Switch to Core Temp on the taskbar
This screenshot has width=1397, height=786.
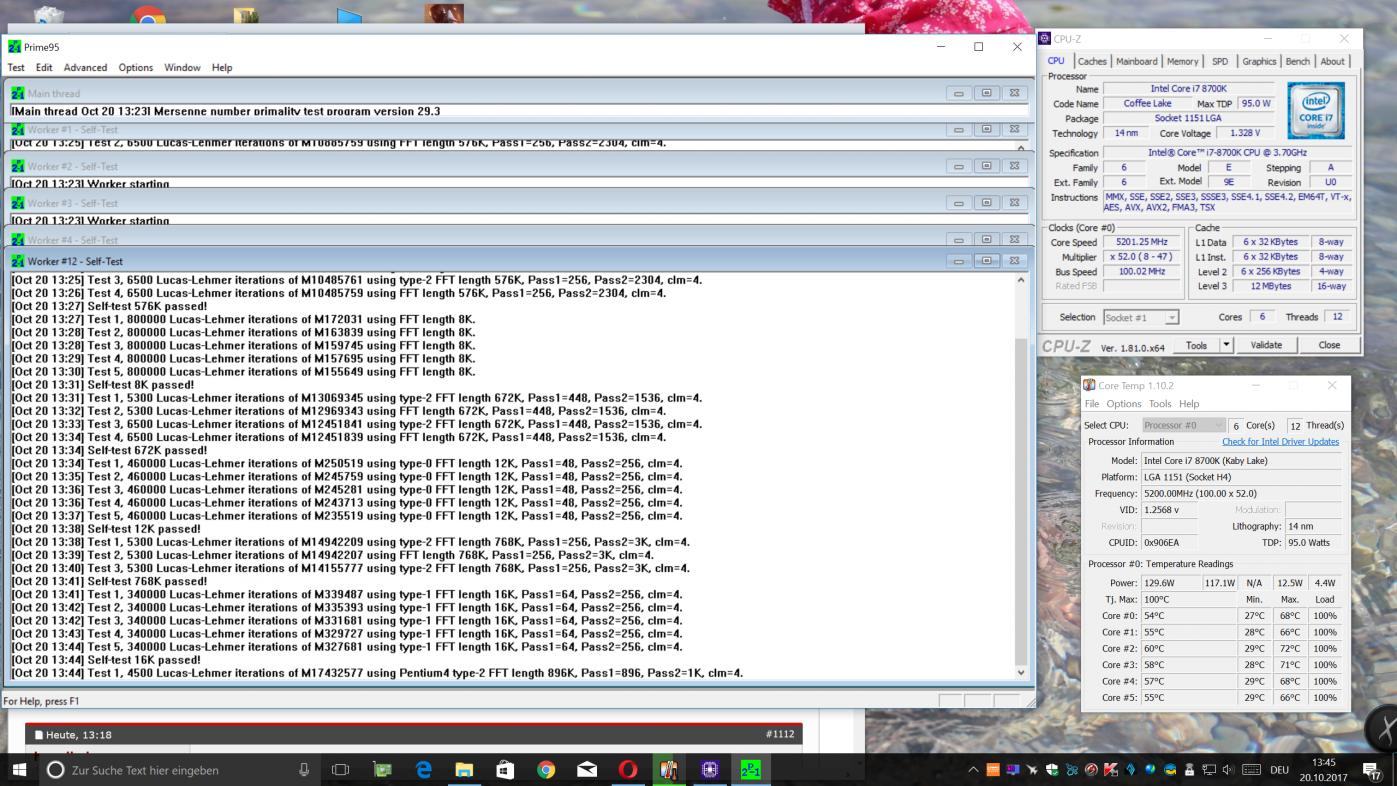669,769
